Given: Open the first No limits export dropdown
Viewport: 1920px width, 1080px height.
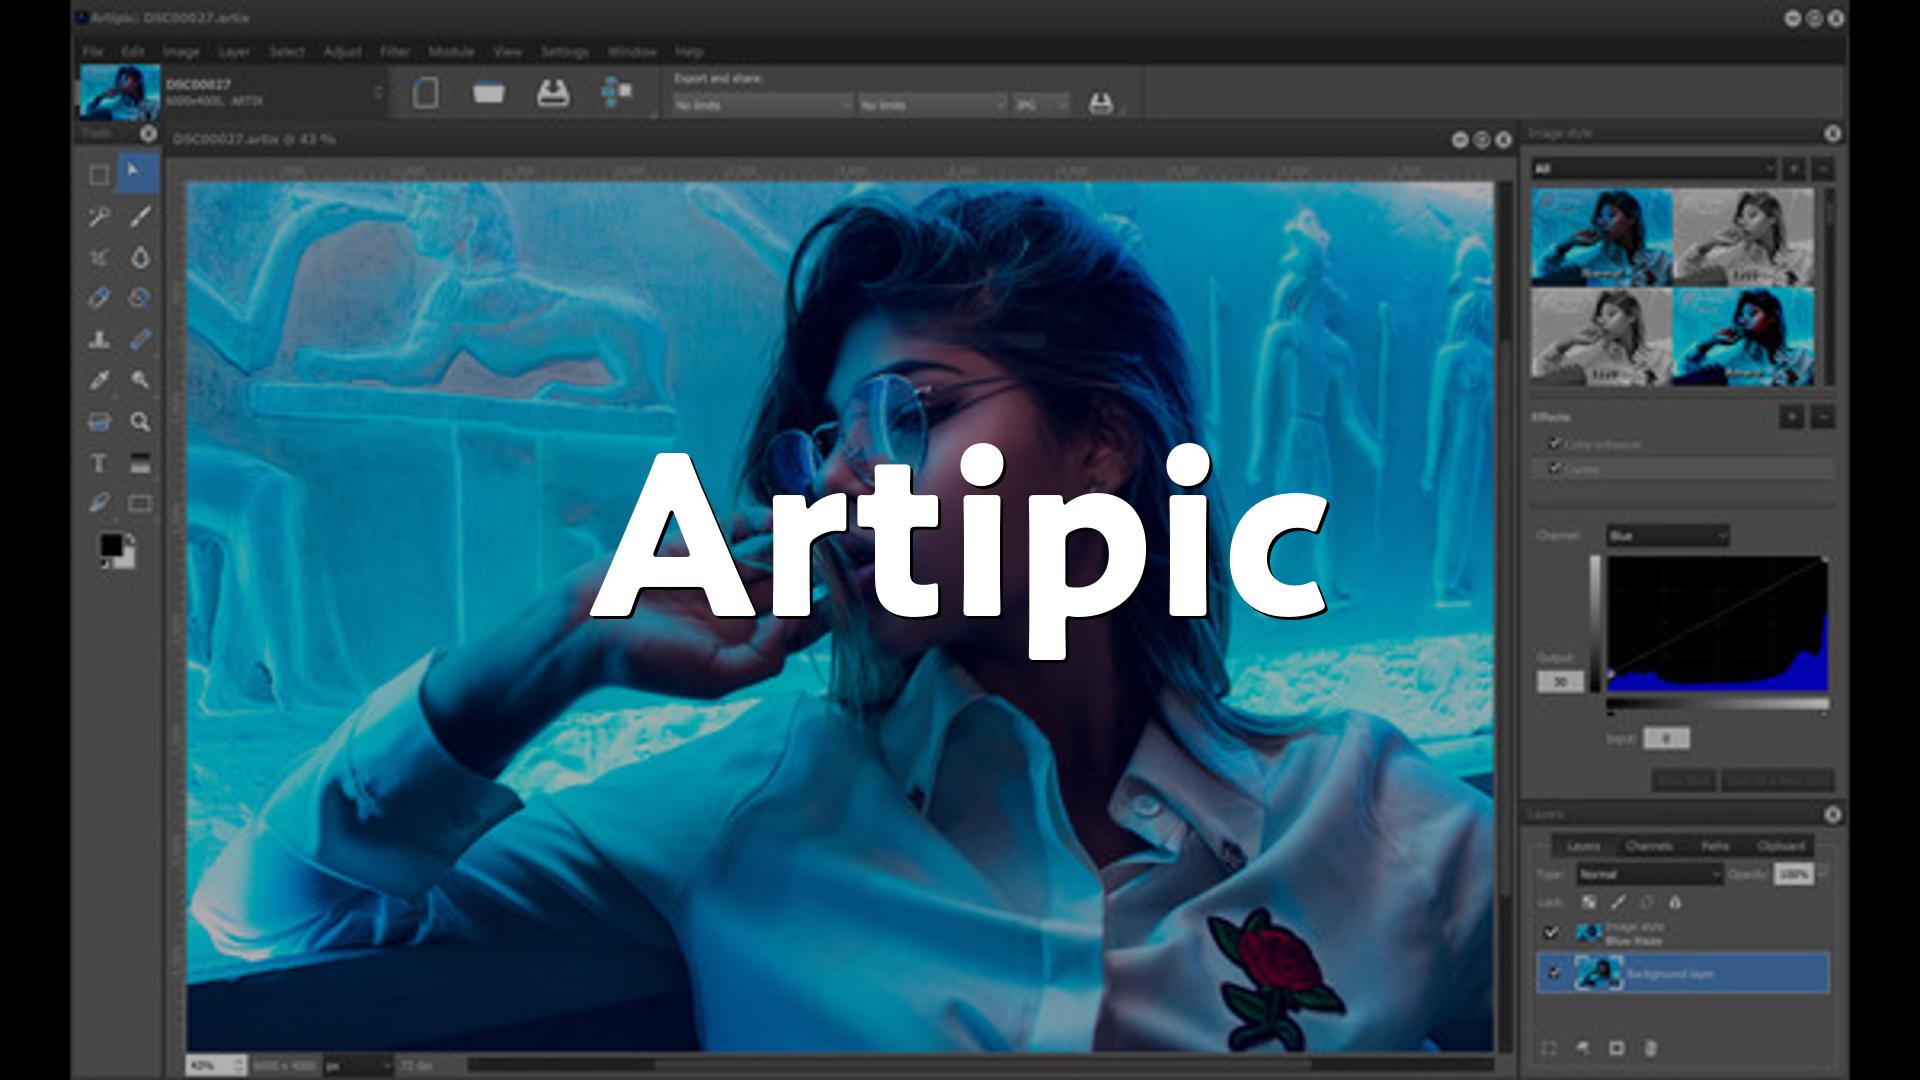Looking at the screenshot, I should click(x=761, y=104).
